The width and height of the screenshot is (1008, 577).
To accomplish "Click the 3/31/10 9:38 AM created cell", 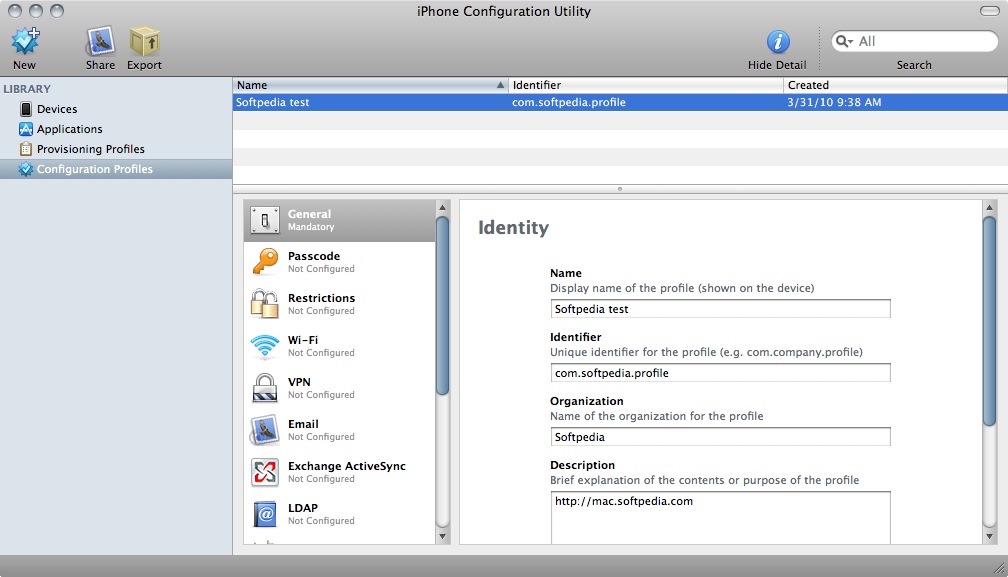I will (x=834, y=102).
